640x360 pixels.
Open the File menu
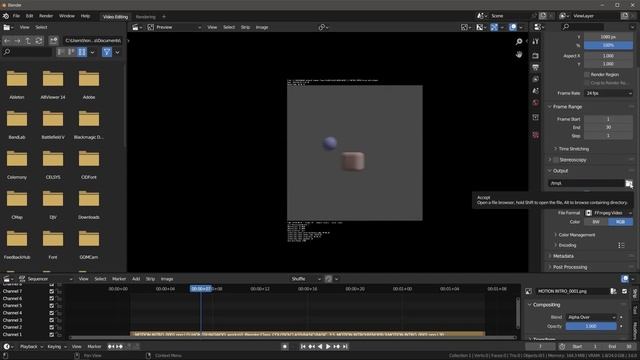(16, 16)
